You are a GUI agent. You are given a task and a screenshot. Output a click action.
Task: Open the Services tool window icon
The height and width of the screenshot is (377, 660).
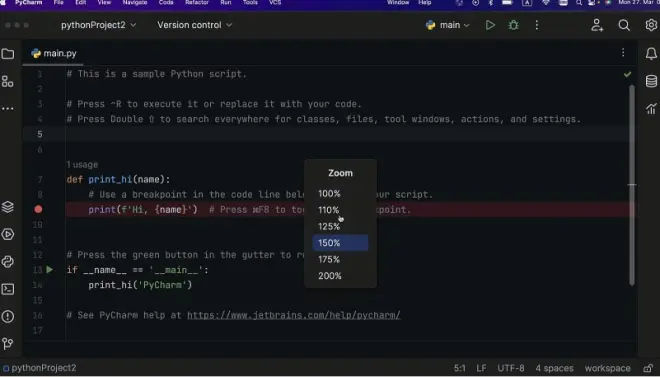(8, 234)
